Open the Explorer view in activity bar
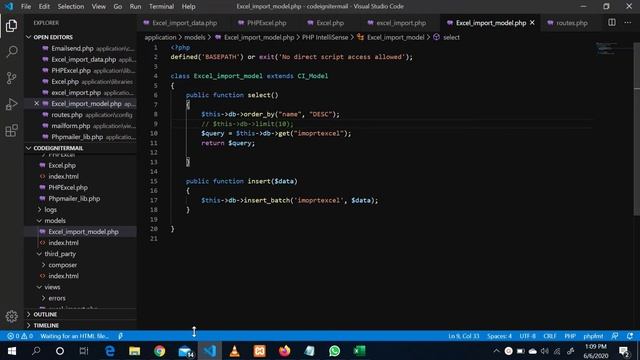 pos(11,25)
